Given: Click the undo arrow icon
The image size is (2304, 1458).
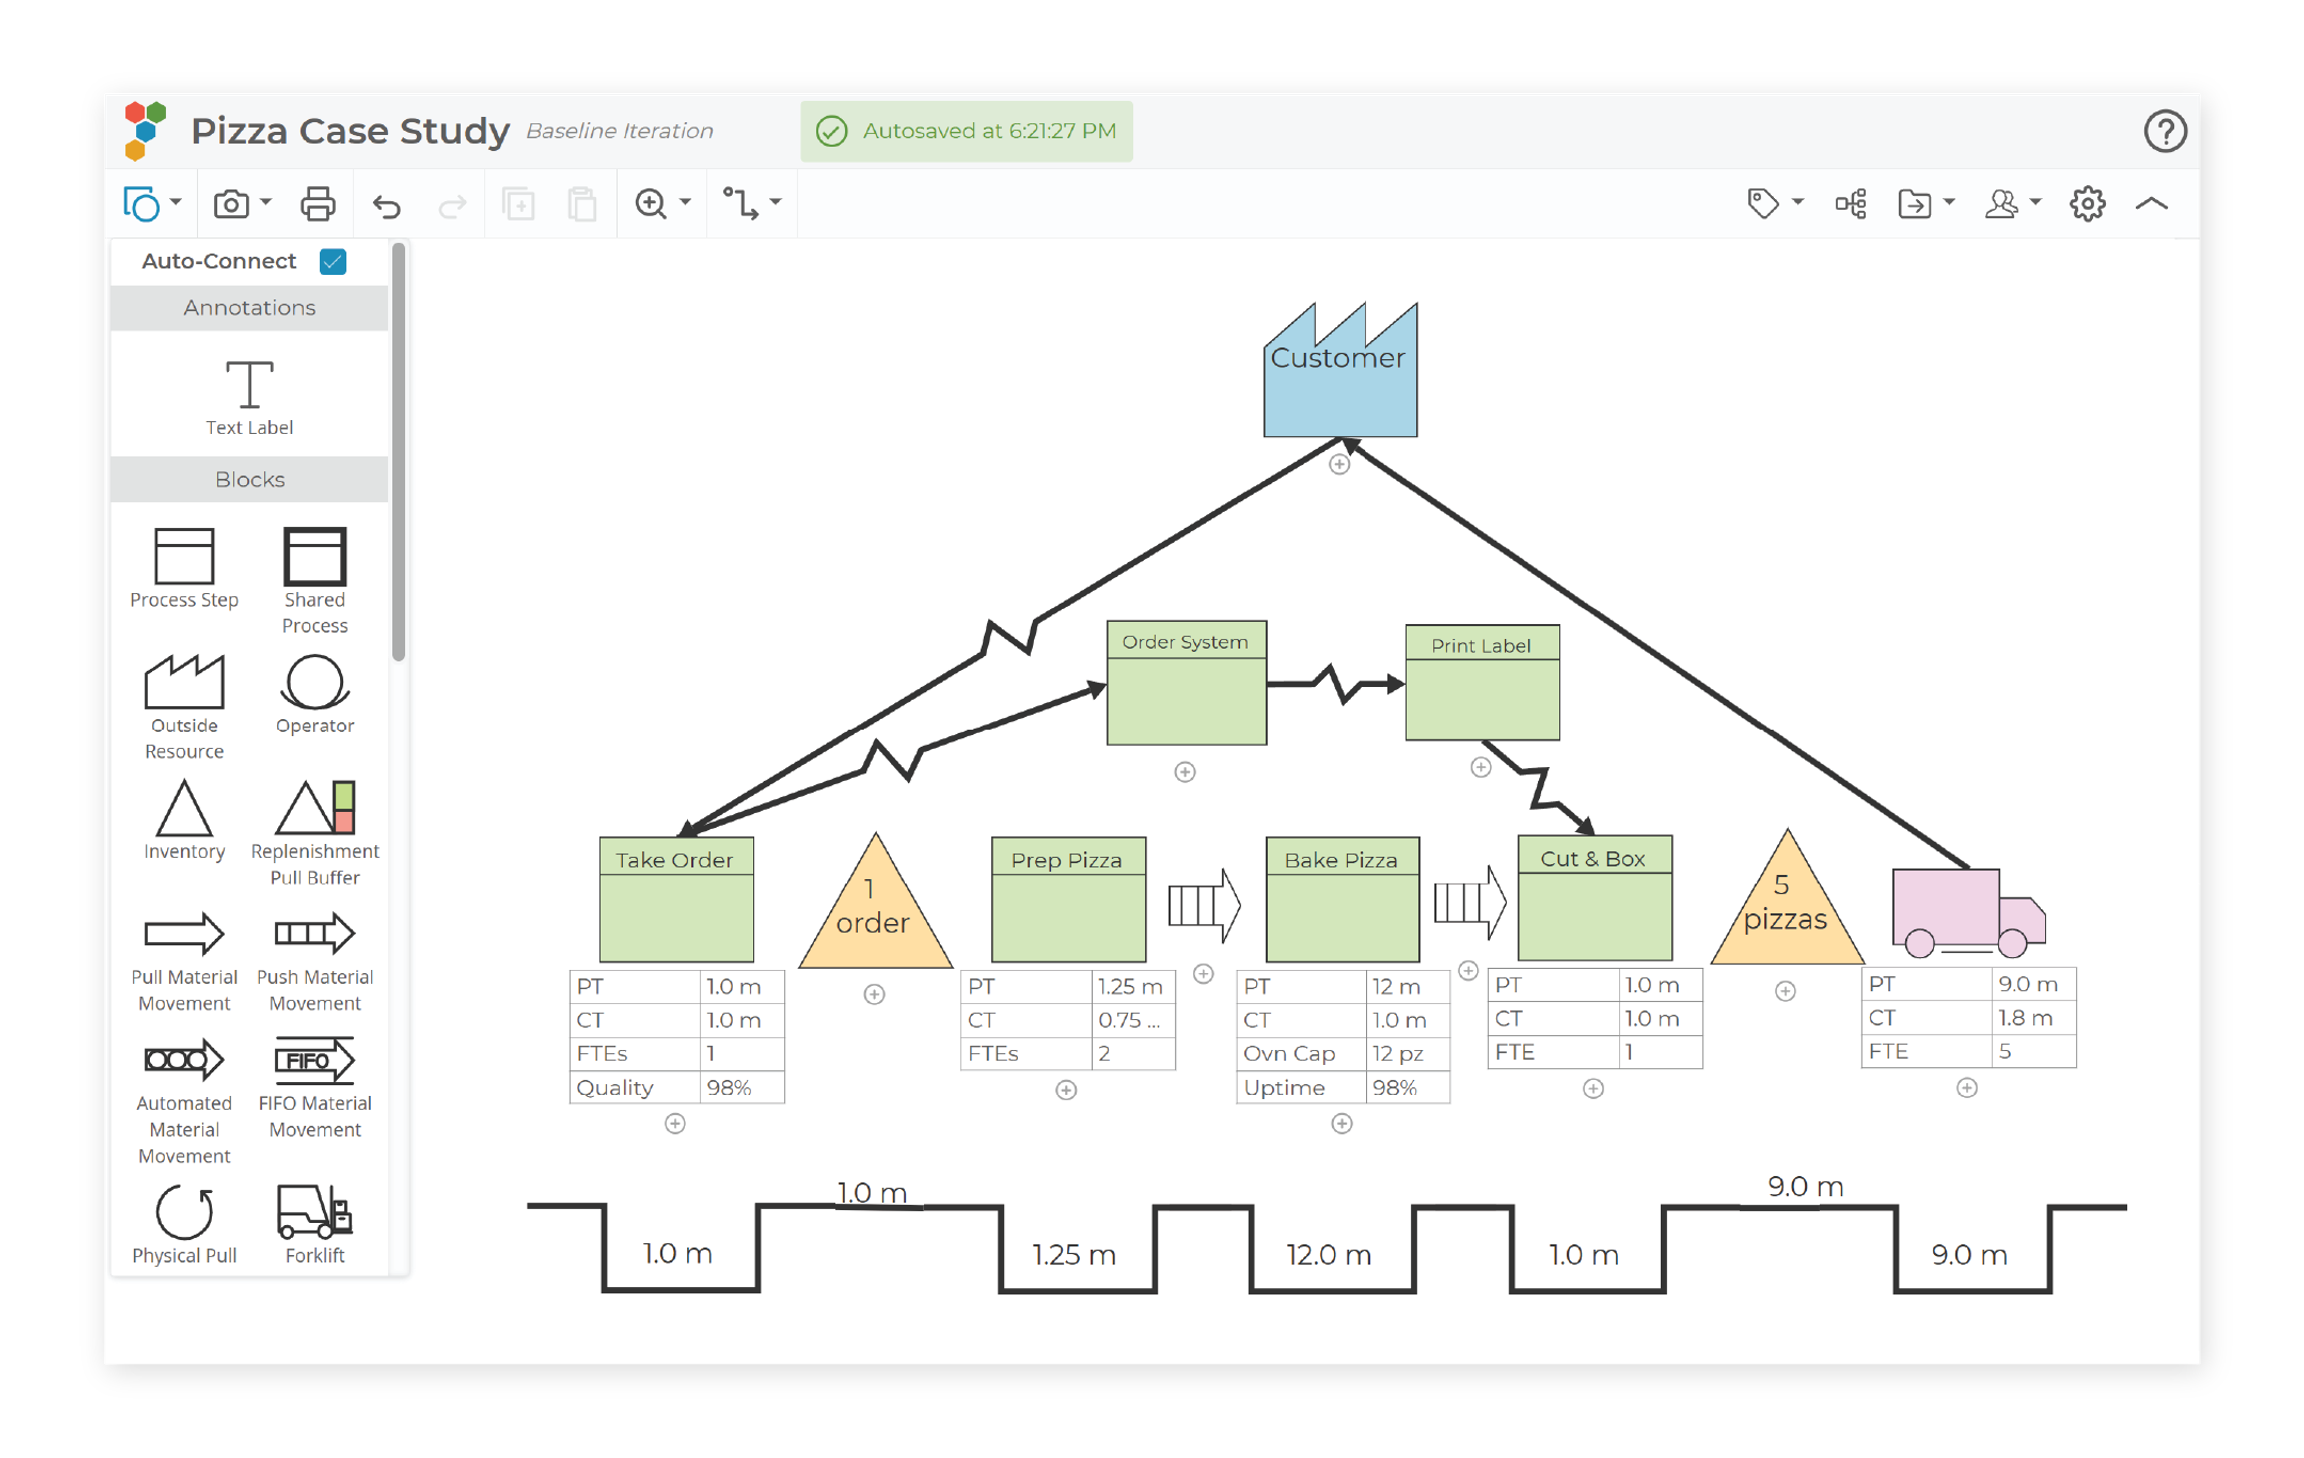Looking at the screenshot, I should click(x=387, y=205).
